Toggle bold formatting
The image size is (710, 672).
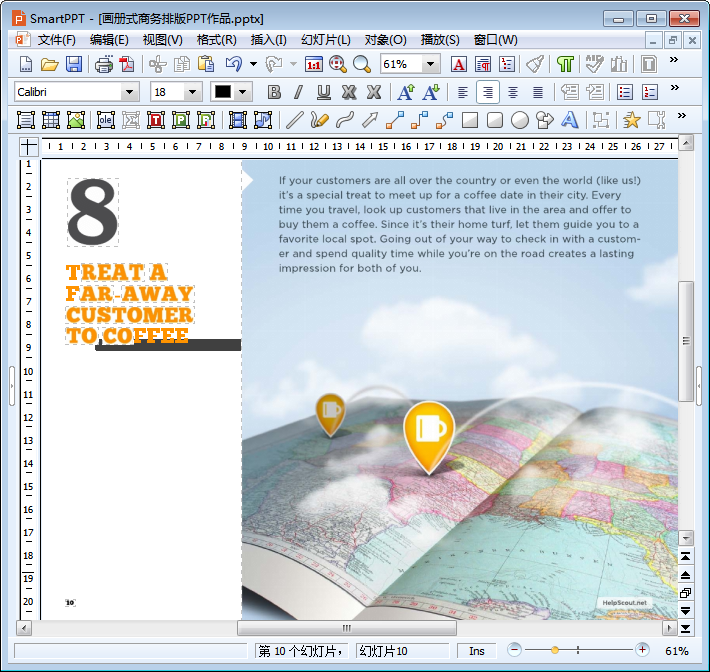(x=274, y=92)
